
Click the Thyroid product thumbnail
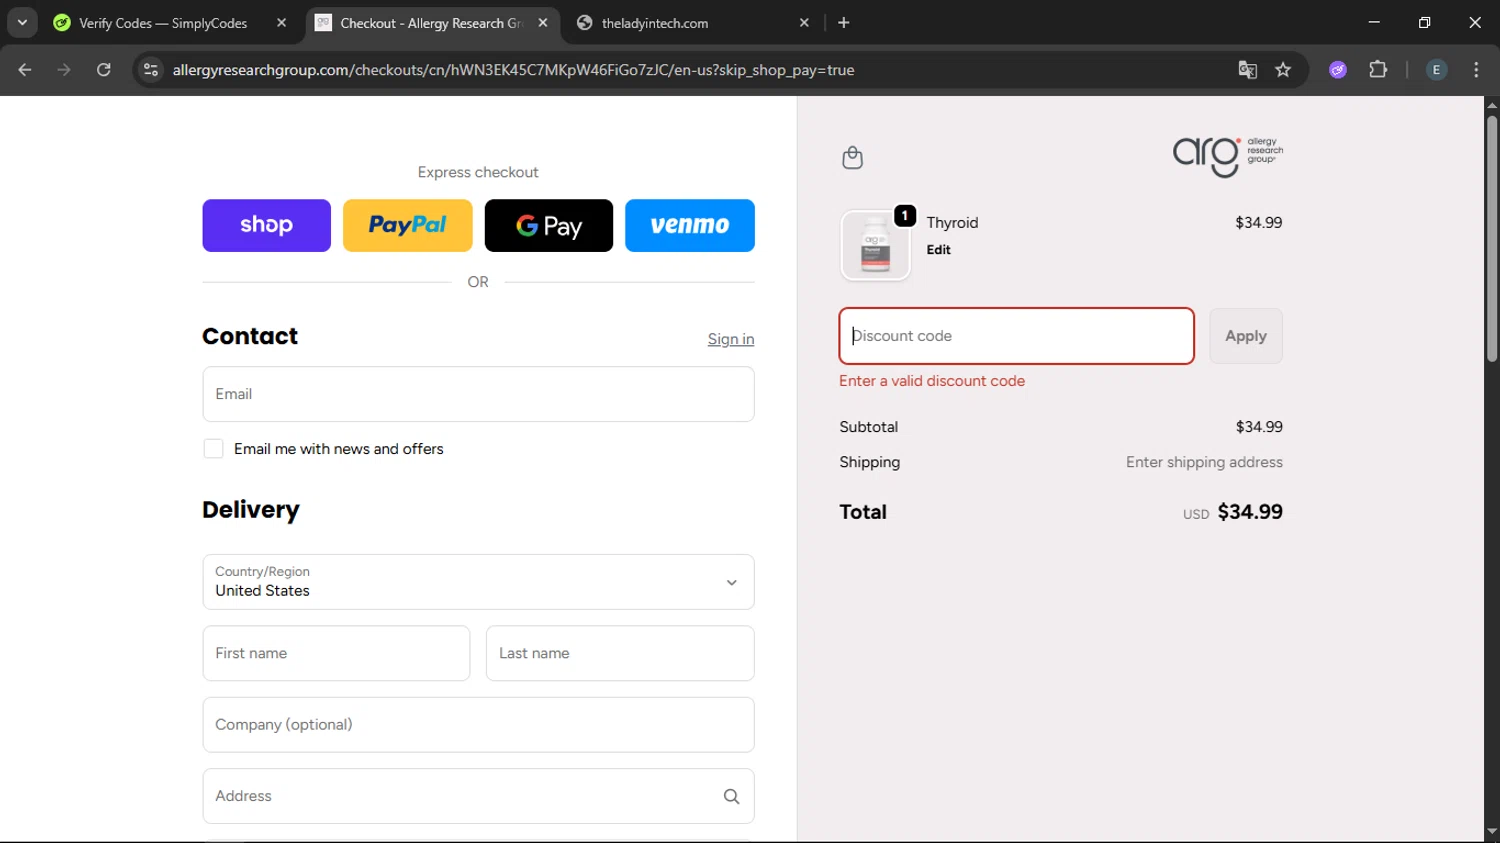pyautogui.click(x=875, y=246)
